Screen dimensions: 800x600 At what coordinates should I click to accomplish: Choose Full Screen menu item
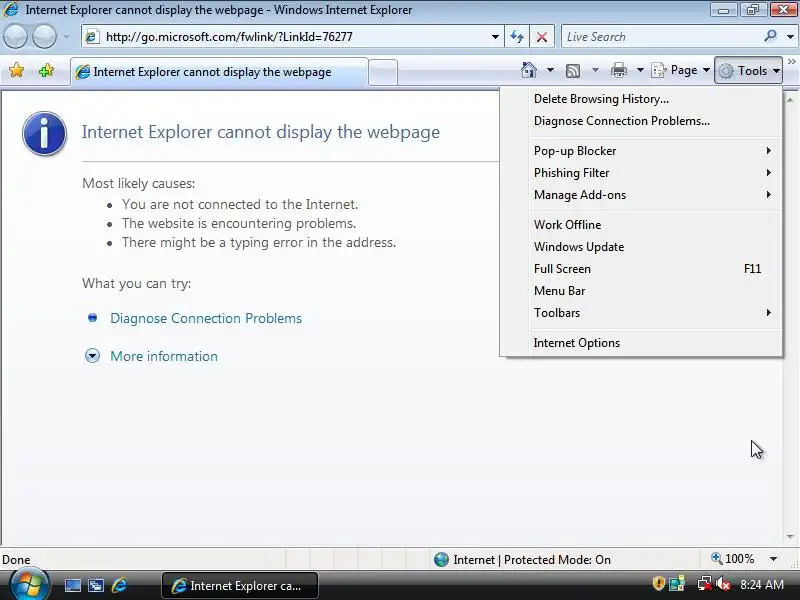pyautogui.click(x=641, y=269)
